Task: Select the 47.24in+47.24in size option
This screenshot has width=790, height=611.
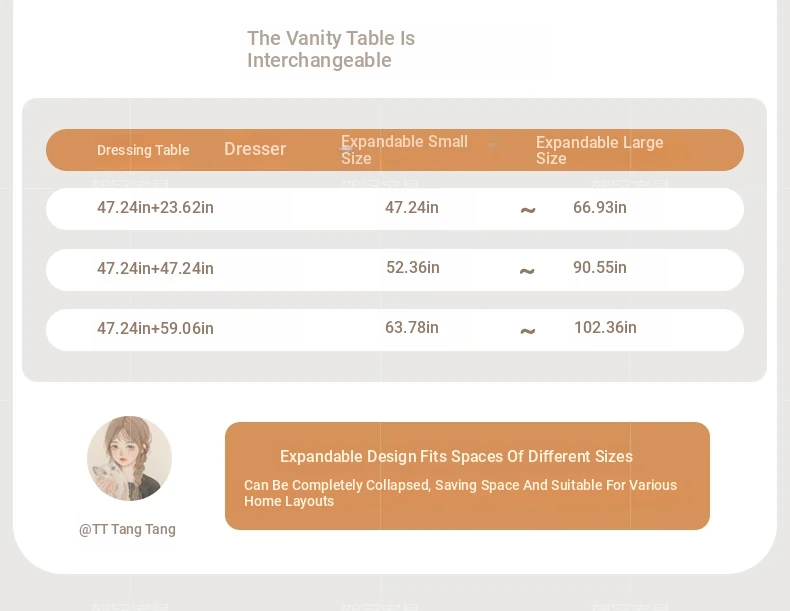Action: 155,269
